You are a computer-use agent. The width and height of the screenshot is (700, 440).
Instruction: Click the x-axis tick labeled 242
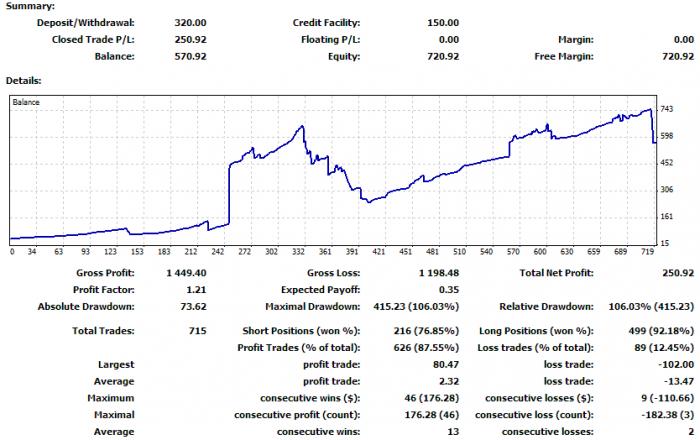pos(217,252)
